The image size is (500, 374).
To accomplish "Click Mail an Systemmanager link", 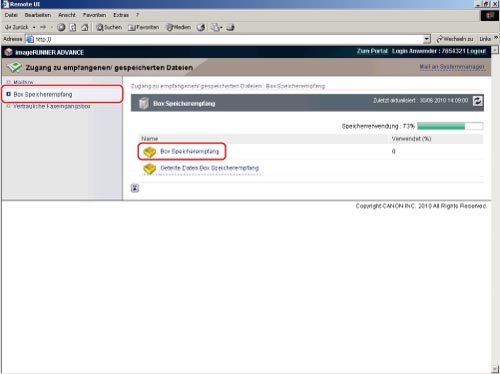I will pos(452,67).
